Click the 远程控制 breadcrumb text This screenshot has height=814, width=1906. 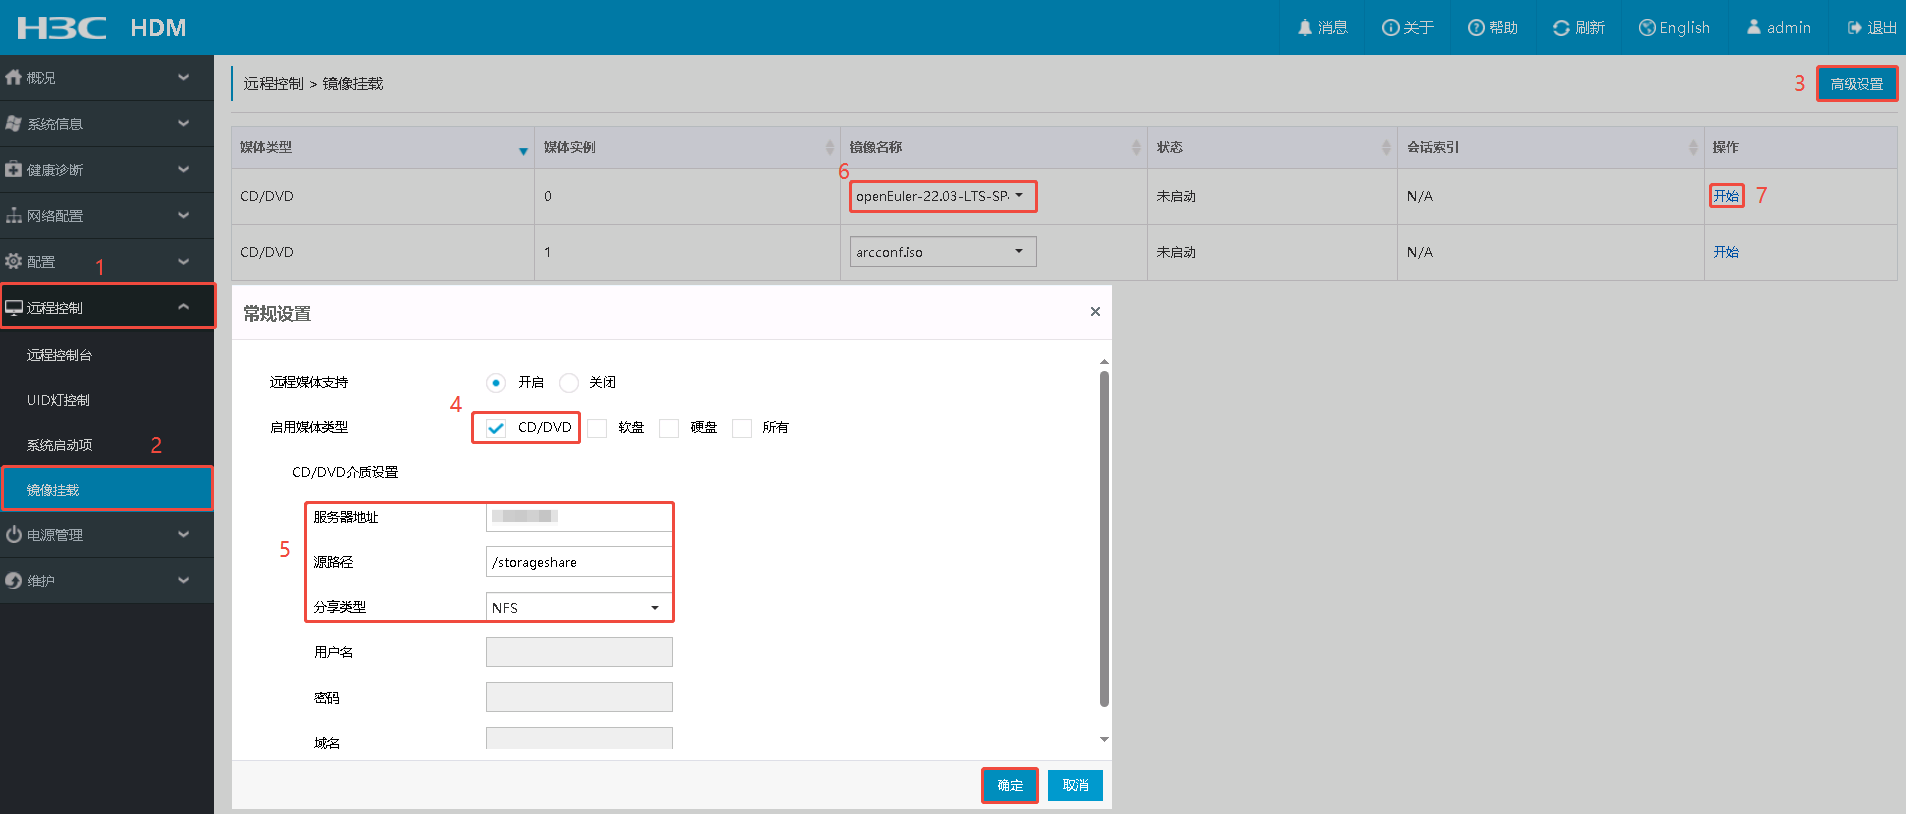click(273, 84)
